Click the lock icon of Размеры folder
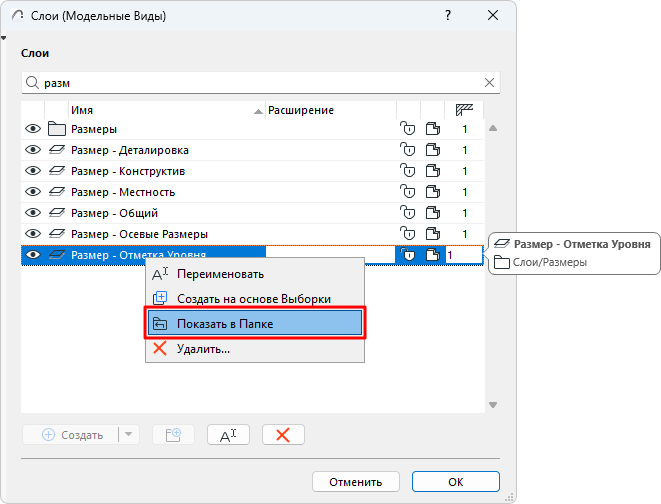Viewport: 661px width, 504px height. [407, 129]
